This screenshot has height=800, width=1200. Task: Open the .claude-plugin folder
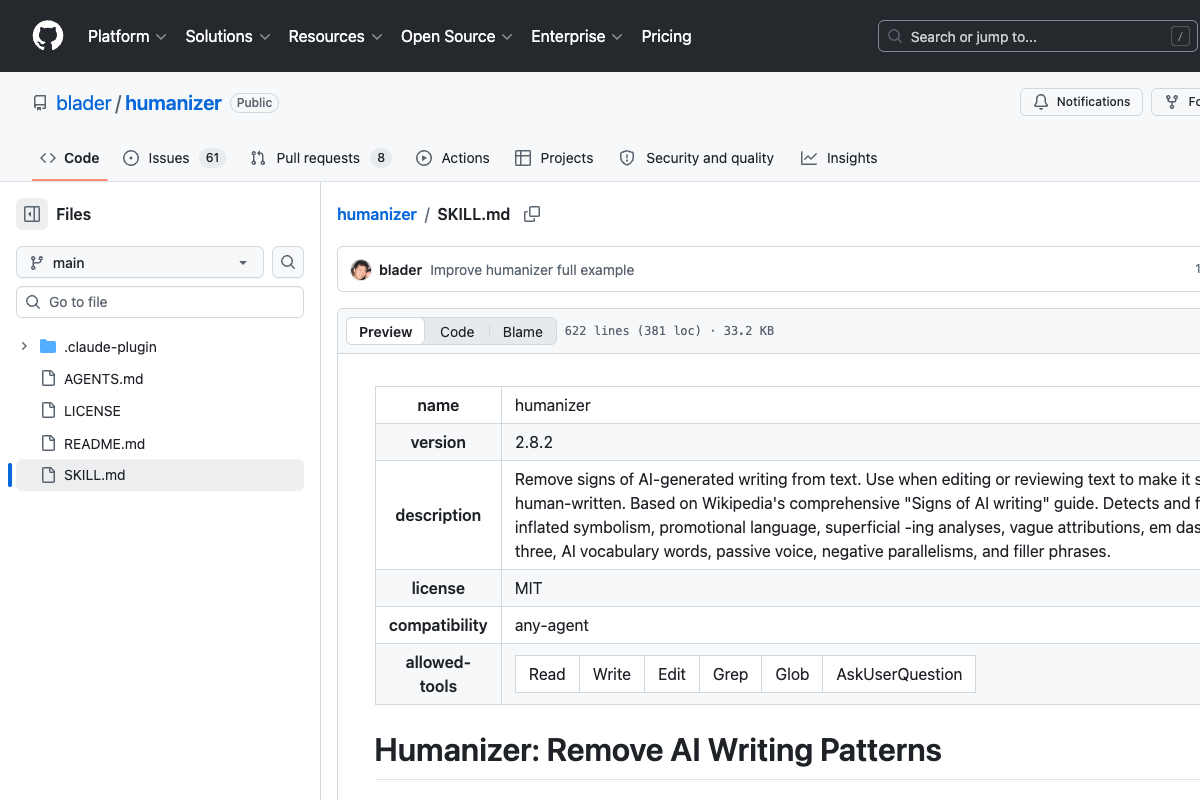point(110,347)
